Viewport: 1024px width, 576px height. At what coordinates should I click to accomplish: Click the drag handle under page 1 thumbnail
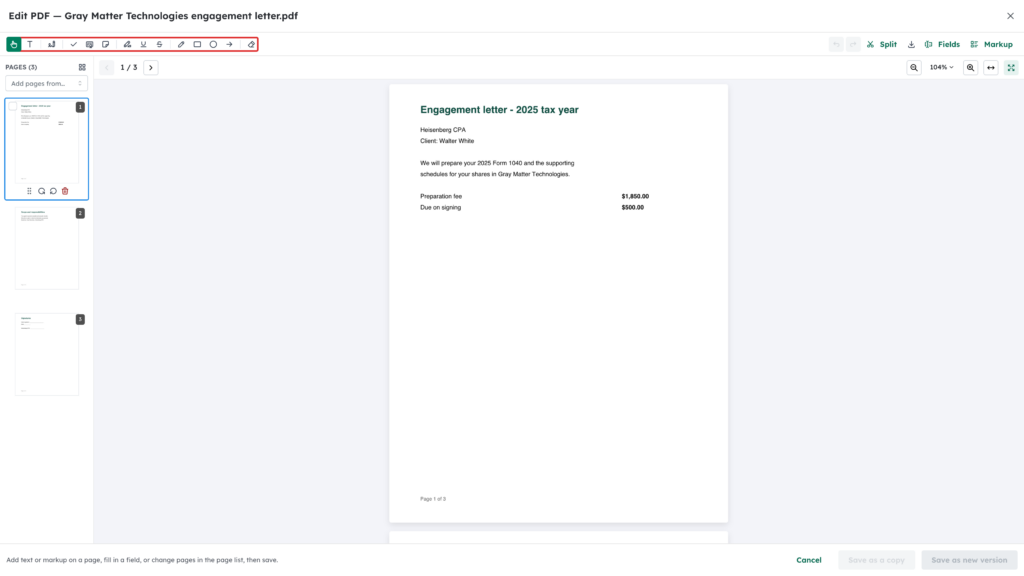point(29,191)
